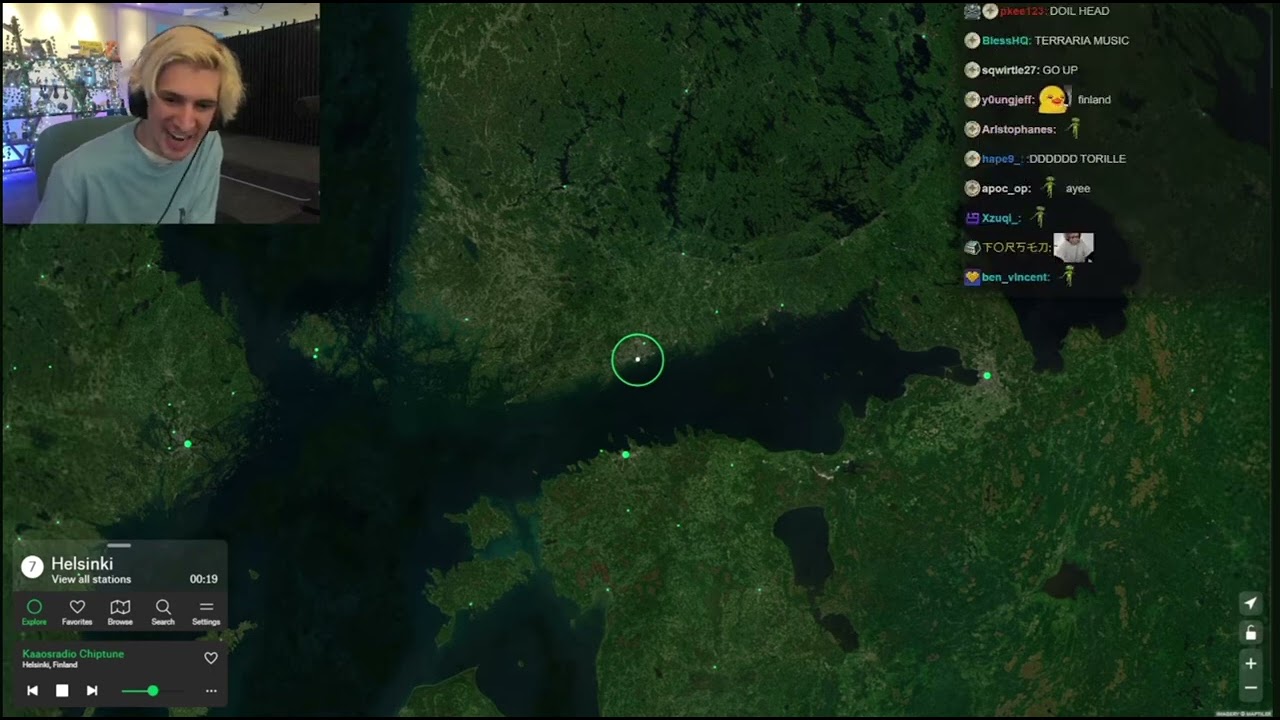The height and width of the screenshot is (720, 1280).
Task: Click chat username apoc_op
Action: click(x=1006, y=189)
